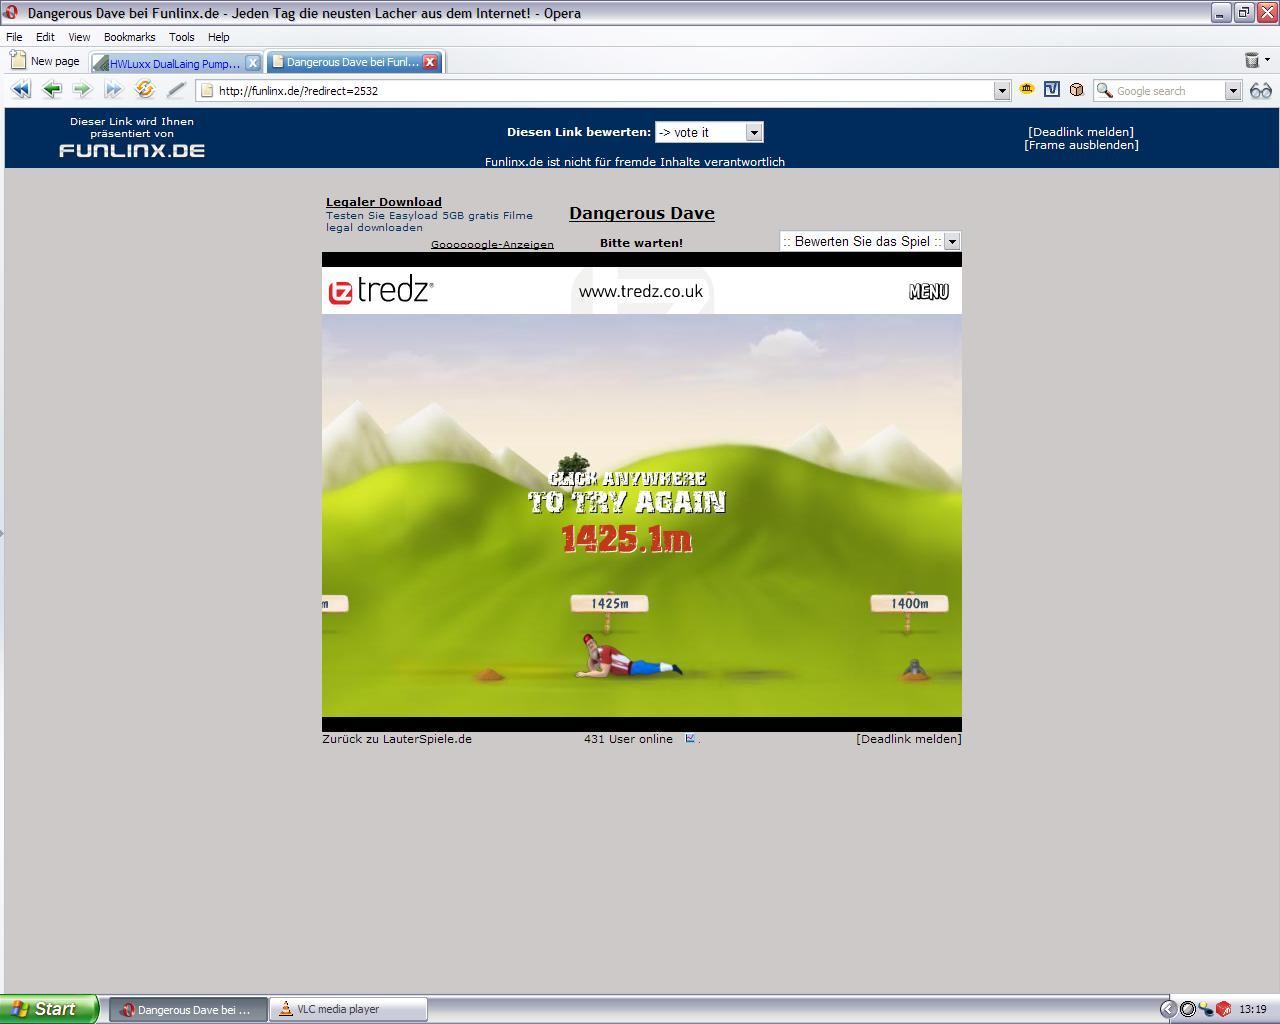This screenshot has height=1024, width=1280.
Task: Click the system clock showing 13:19
Action: [1252, 1009]
